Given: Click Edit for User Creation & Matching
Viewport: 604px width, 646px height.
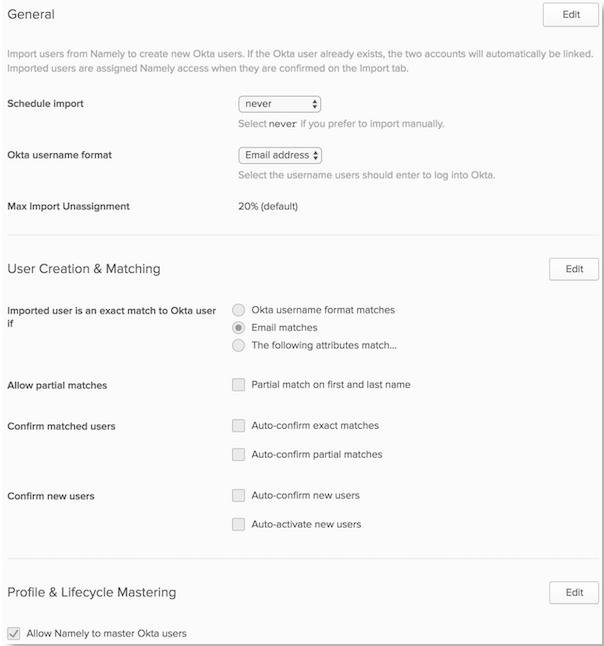Looking at the screenshot, I should [x=573, y=269].
